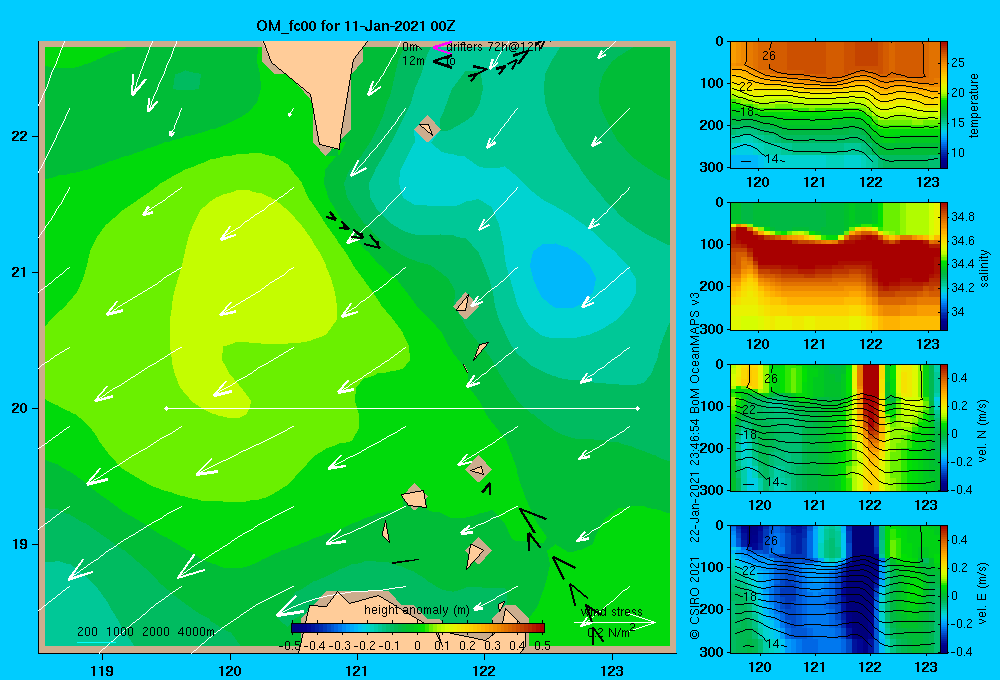Screen dimensions: 1000x680
Task: Click the black 12m drifter arrow legend symbol
Action: click(x=443, y=61)
